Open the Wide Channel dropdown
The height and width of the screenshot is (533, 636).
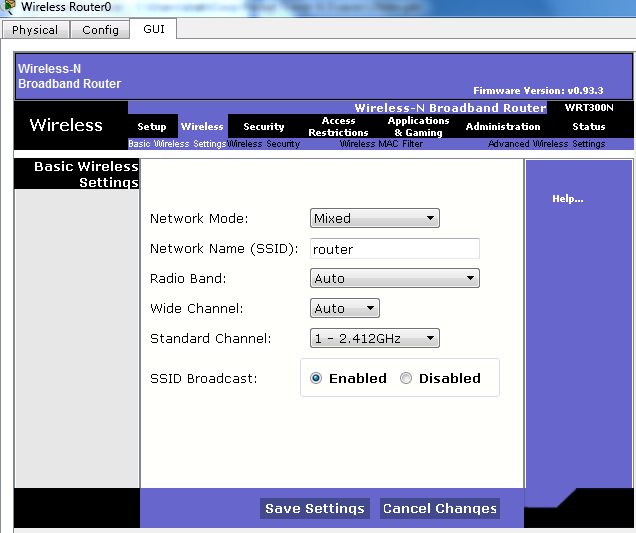coord(344,309)
